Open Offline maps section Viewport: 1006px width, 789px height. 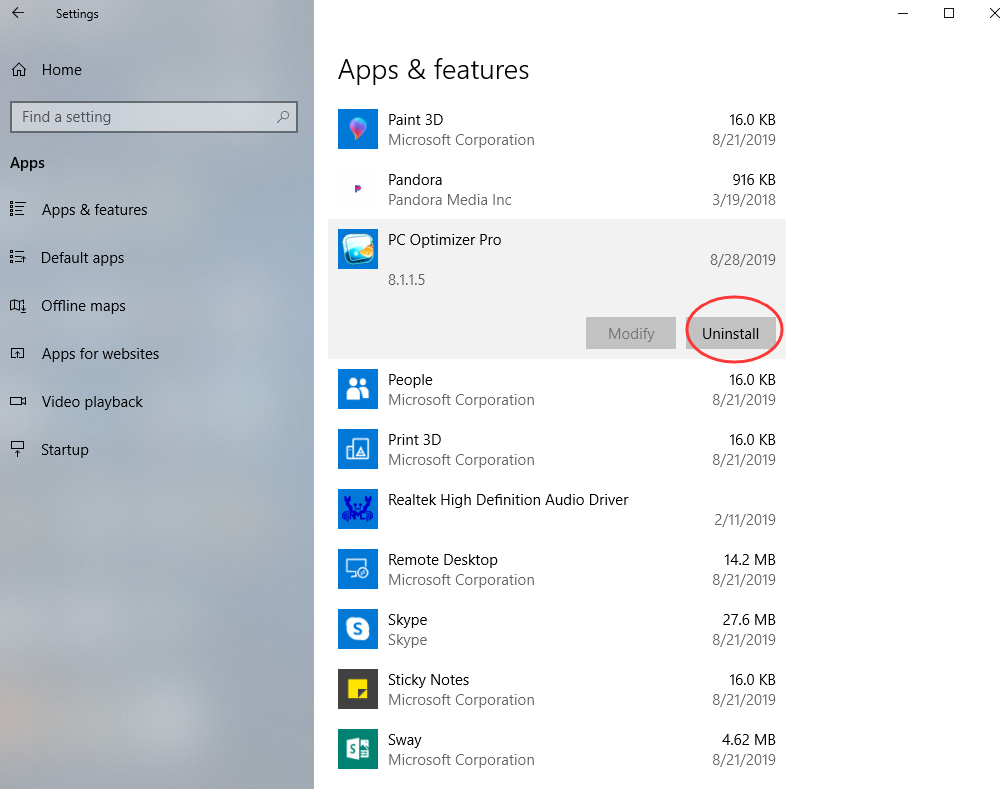[83, 306]
